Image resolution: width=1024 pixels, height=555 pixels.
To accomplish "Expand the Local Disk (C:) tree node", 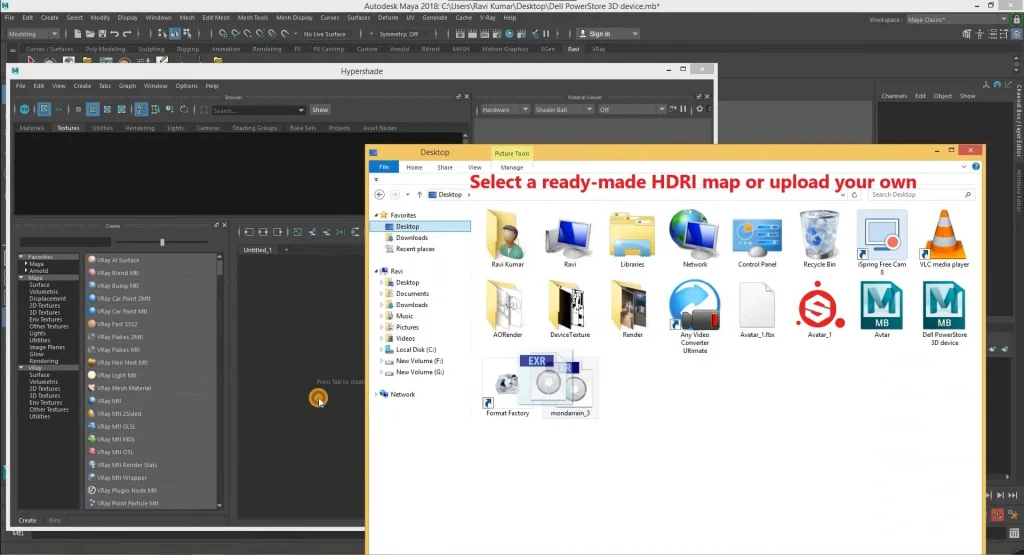I will coord(381,350).
